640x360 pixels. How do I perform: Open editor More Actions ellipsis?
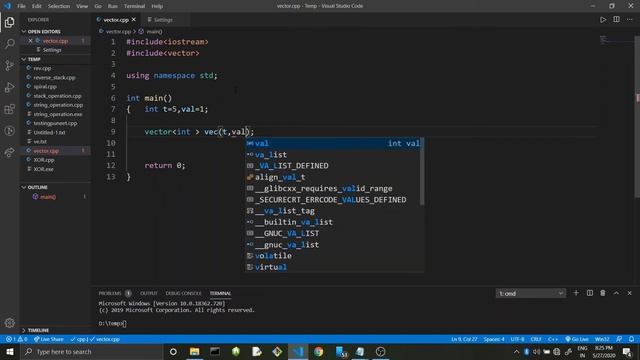pos(629,20)
